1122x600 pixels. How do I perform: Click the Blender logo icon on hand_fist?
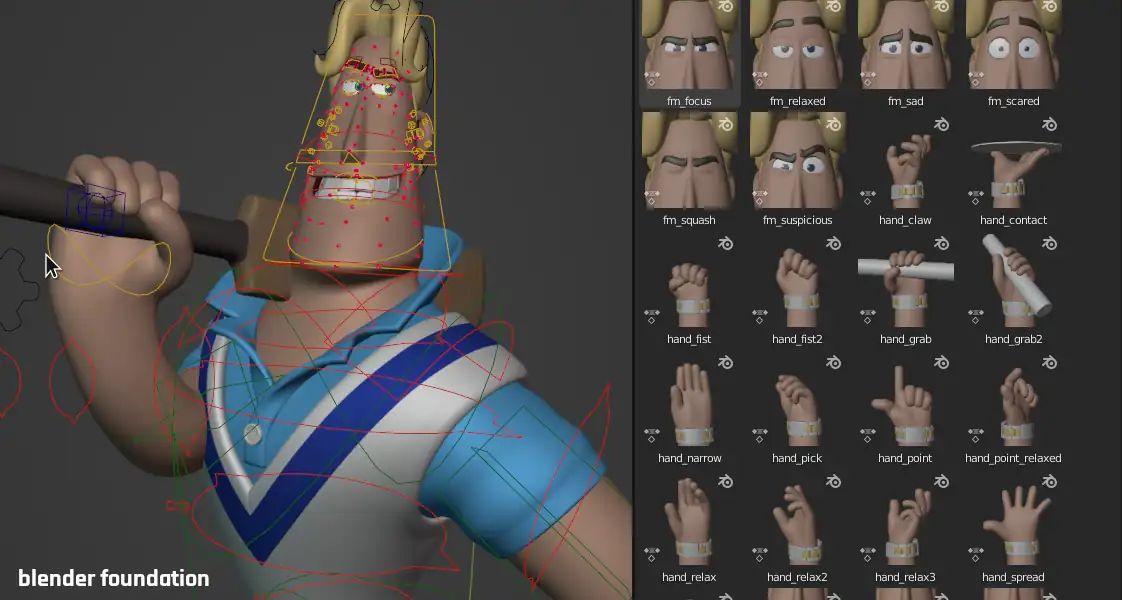coord(726,244)
